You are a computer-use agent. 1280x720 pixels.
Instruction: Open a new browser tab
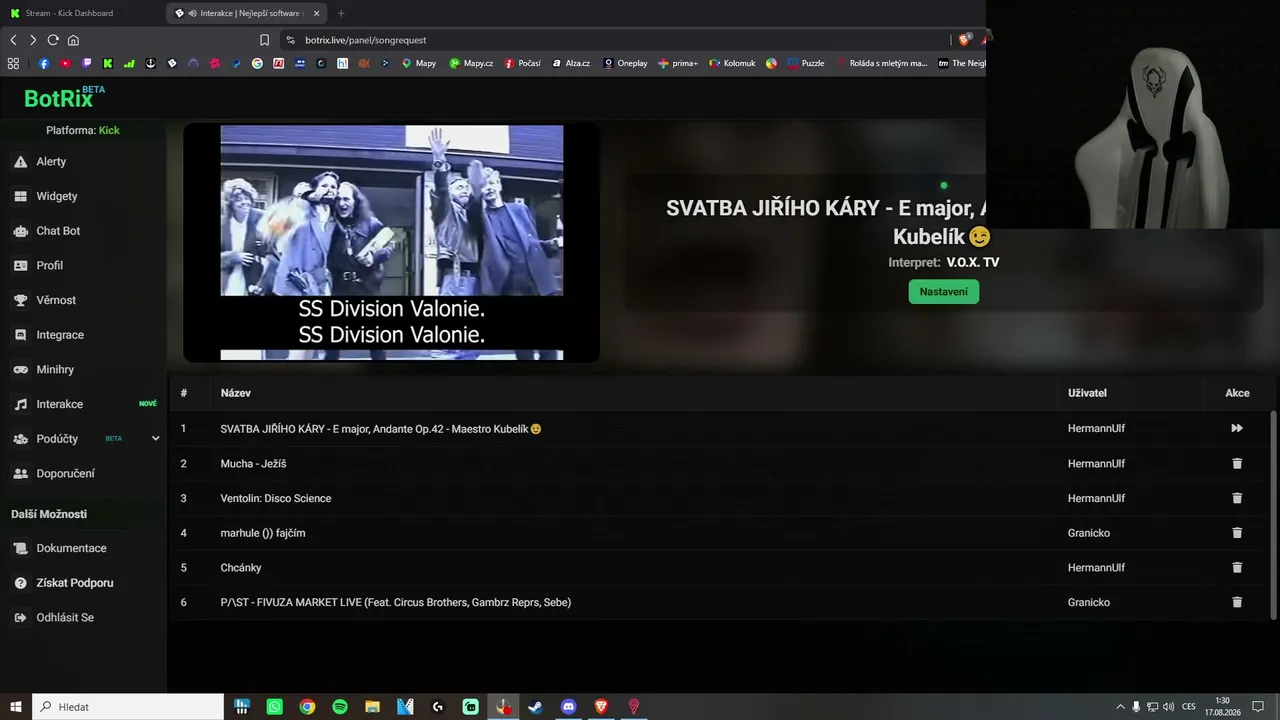pos(341,13)
